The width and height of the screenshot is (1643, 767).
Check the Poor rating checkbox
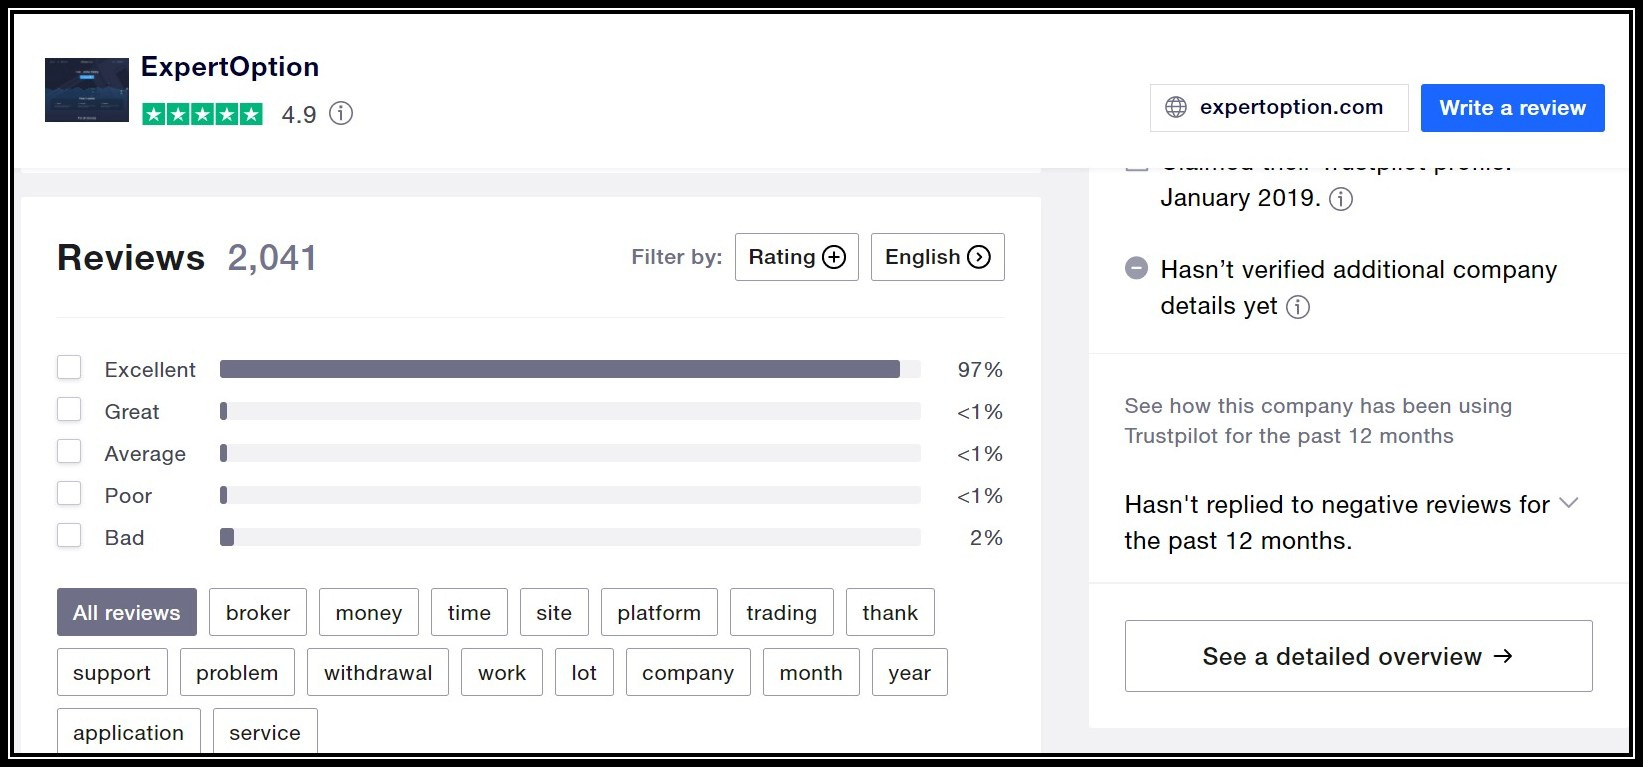pyautogui.click(x=69, y=494)
